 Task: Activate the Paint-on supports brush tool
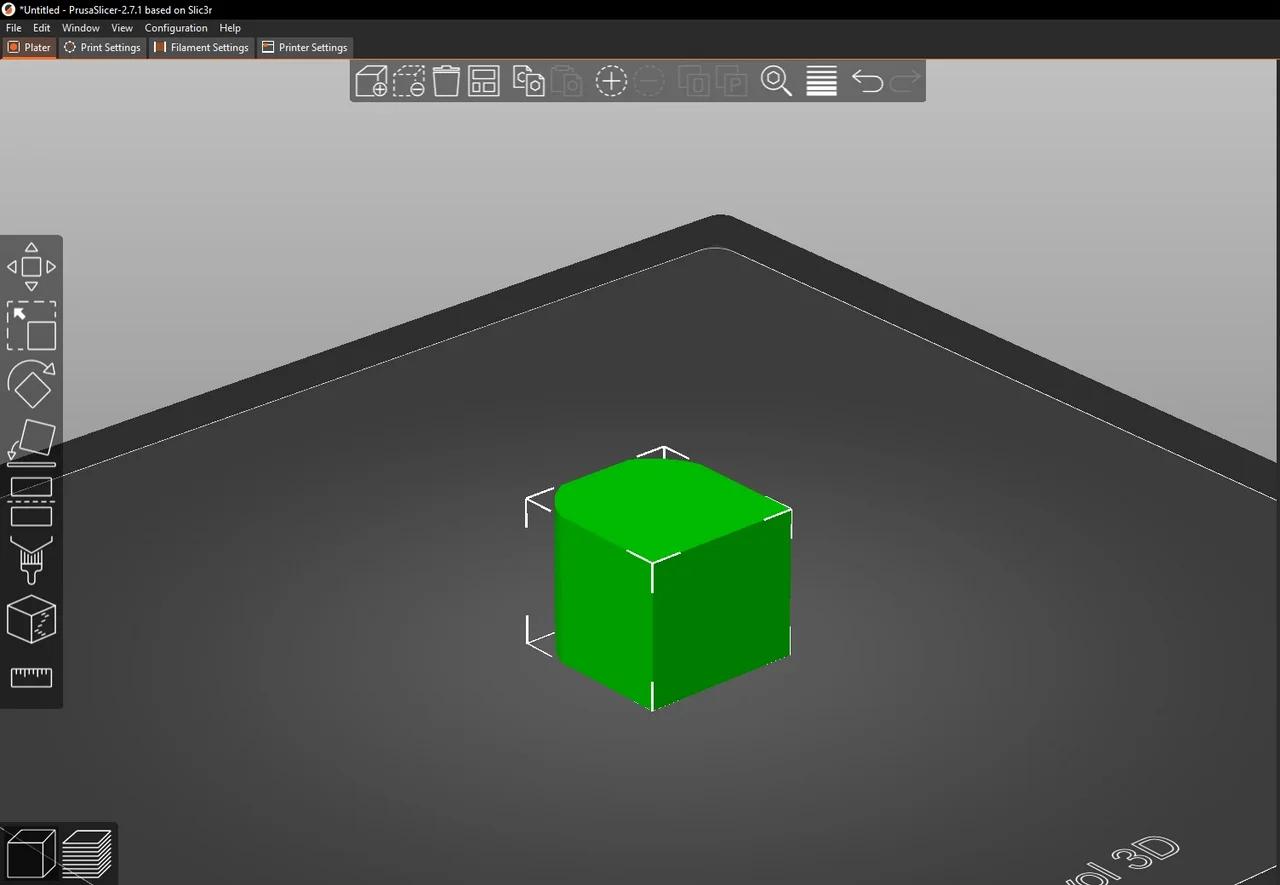coord(31,560)
